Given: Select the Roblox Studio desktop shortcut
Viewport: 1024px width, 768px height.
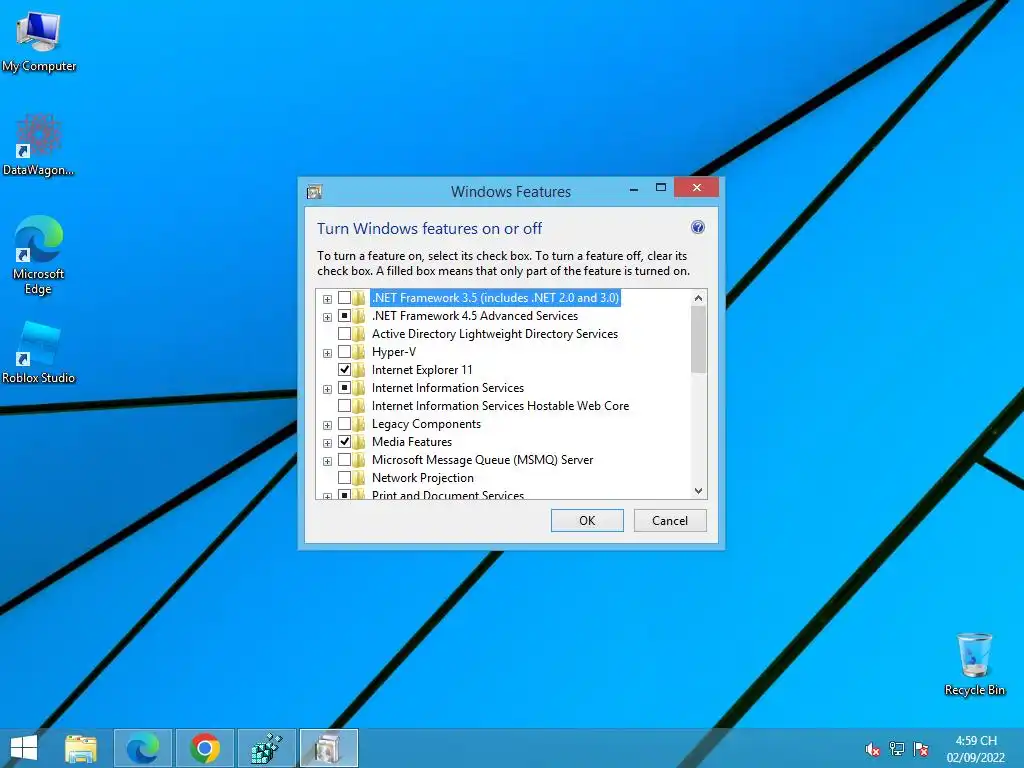Looking at the screenshot, I should tap(39, 353).
